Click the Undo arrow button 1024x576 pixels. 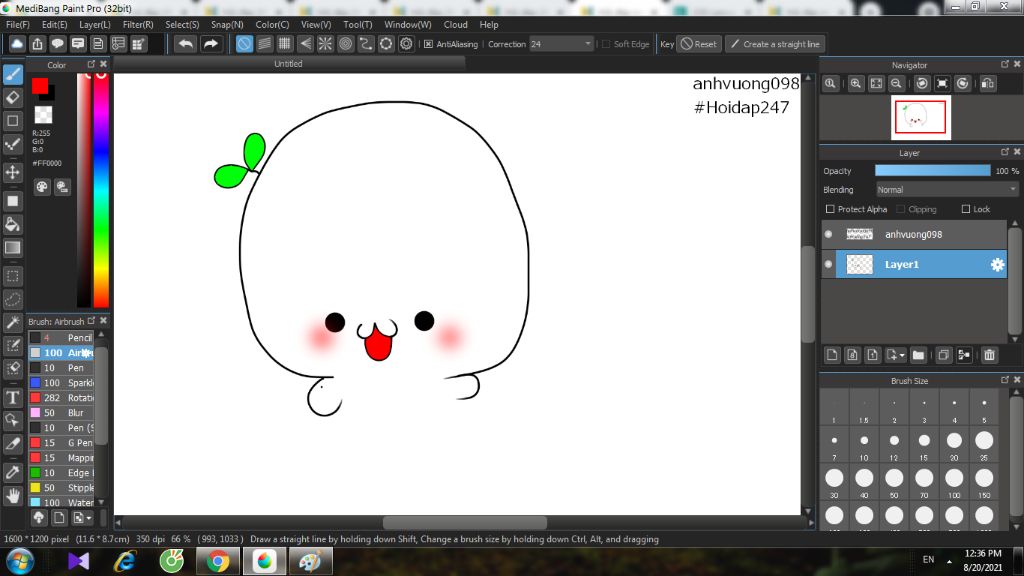185,44
